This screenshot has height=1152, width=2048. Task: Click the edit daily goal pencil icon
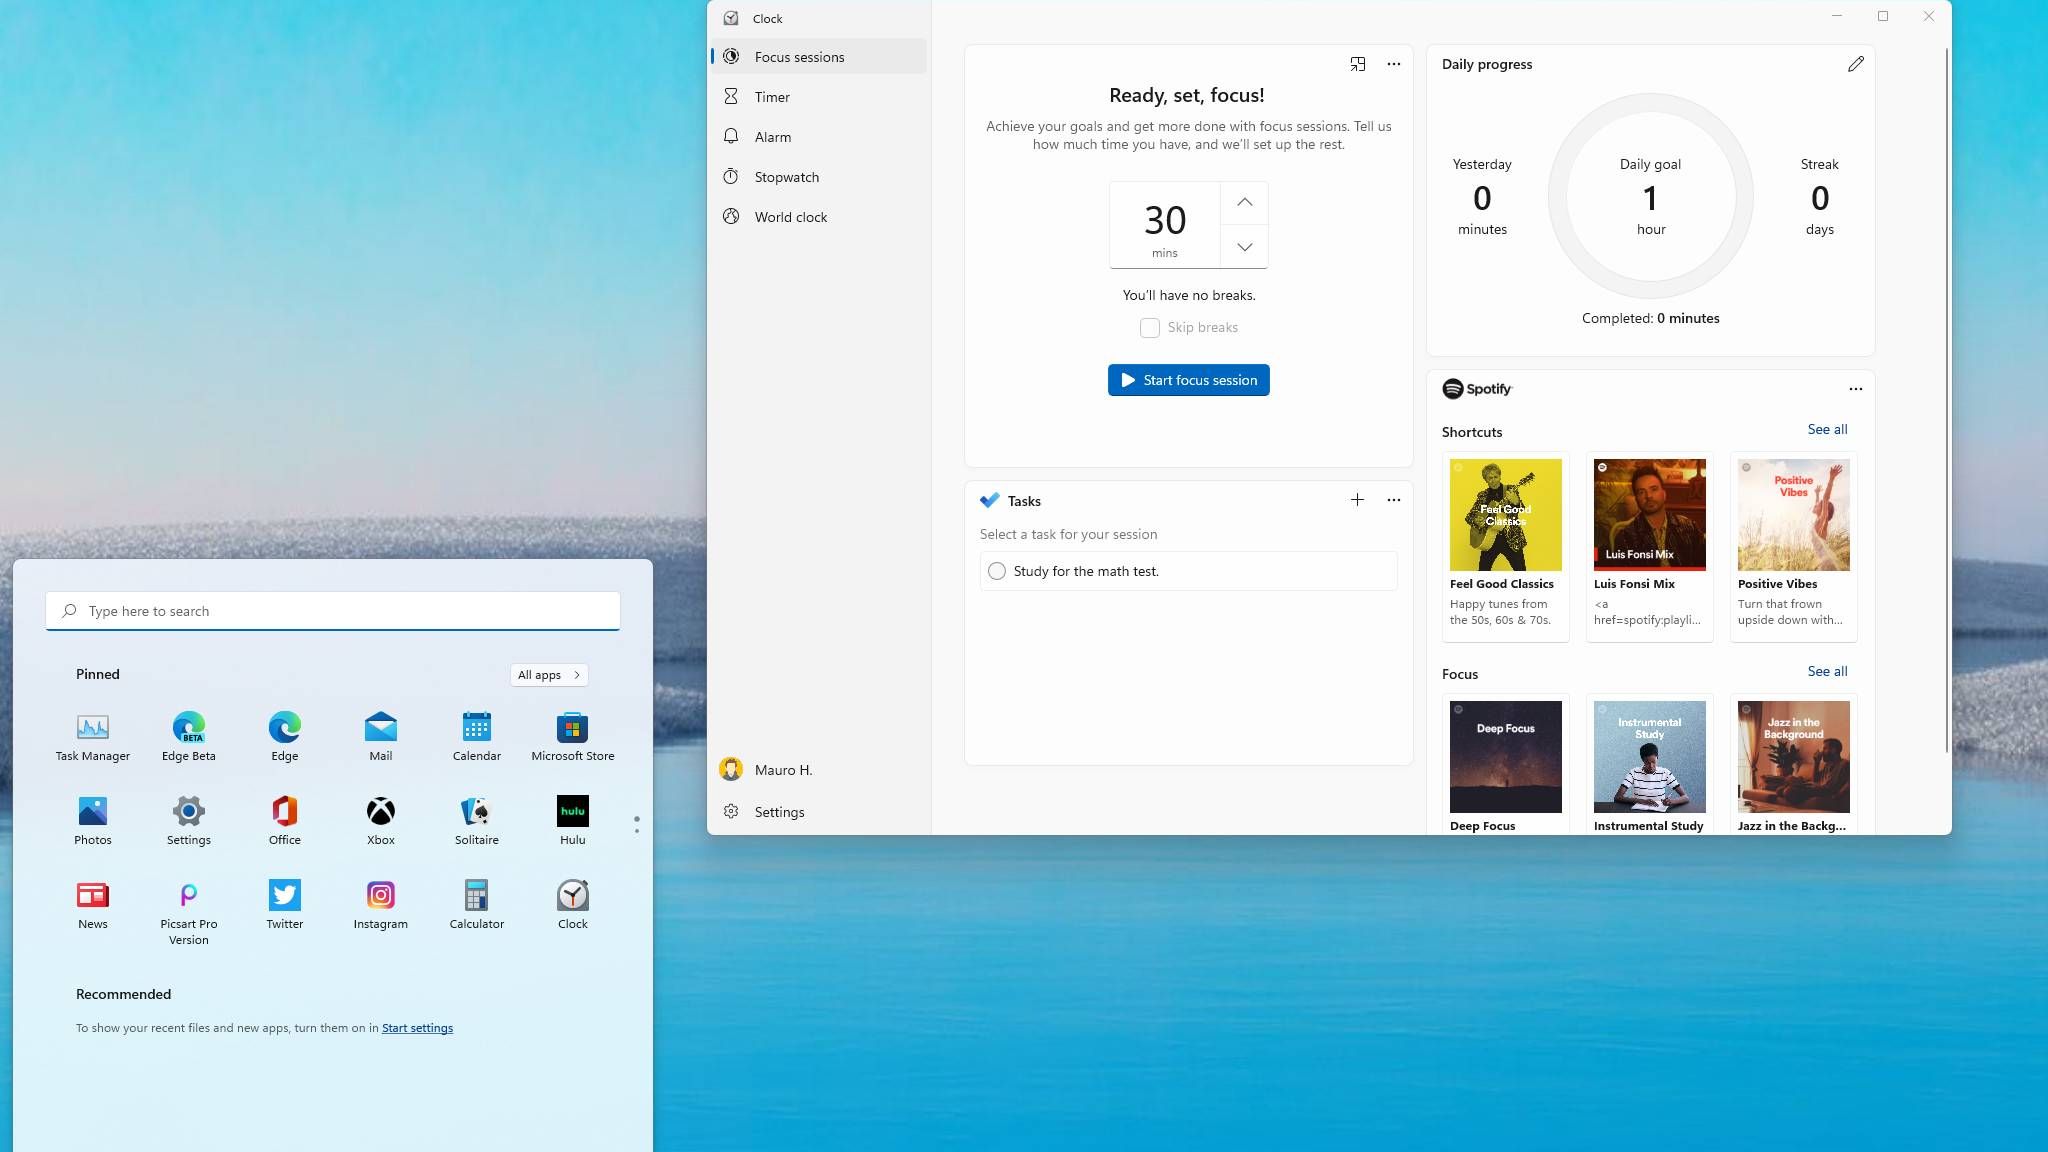pos(1856,64)
